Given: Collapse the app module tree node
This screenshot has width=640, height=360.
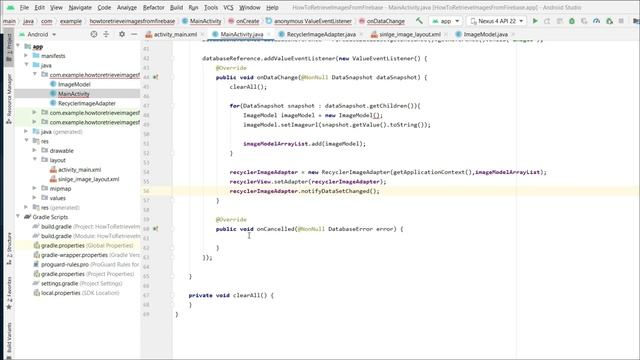Looking at the screenshot, I should tap(18, 46).
